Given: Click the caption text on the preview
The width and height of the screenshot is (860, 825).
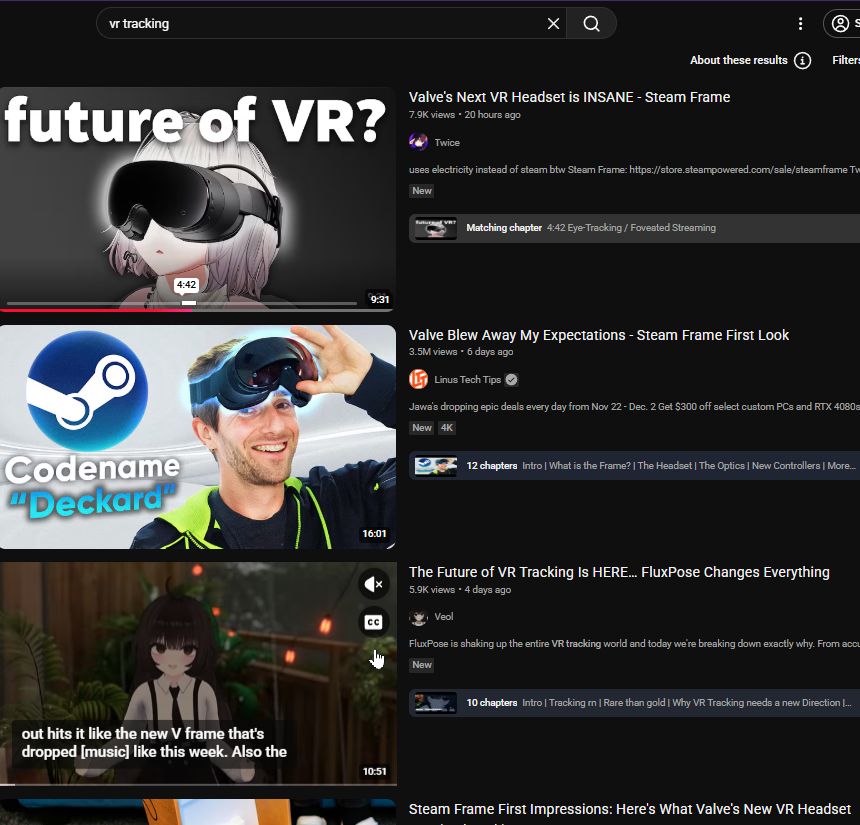Looking at the screenshot, I should pos(154,743).
